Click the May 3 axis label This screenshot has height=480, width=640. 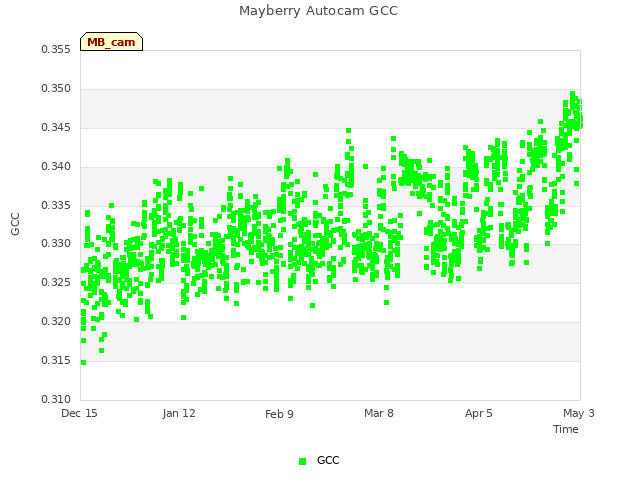tap(578, 413)
